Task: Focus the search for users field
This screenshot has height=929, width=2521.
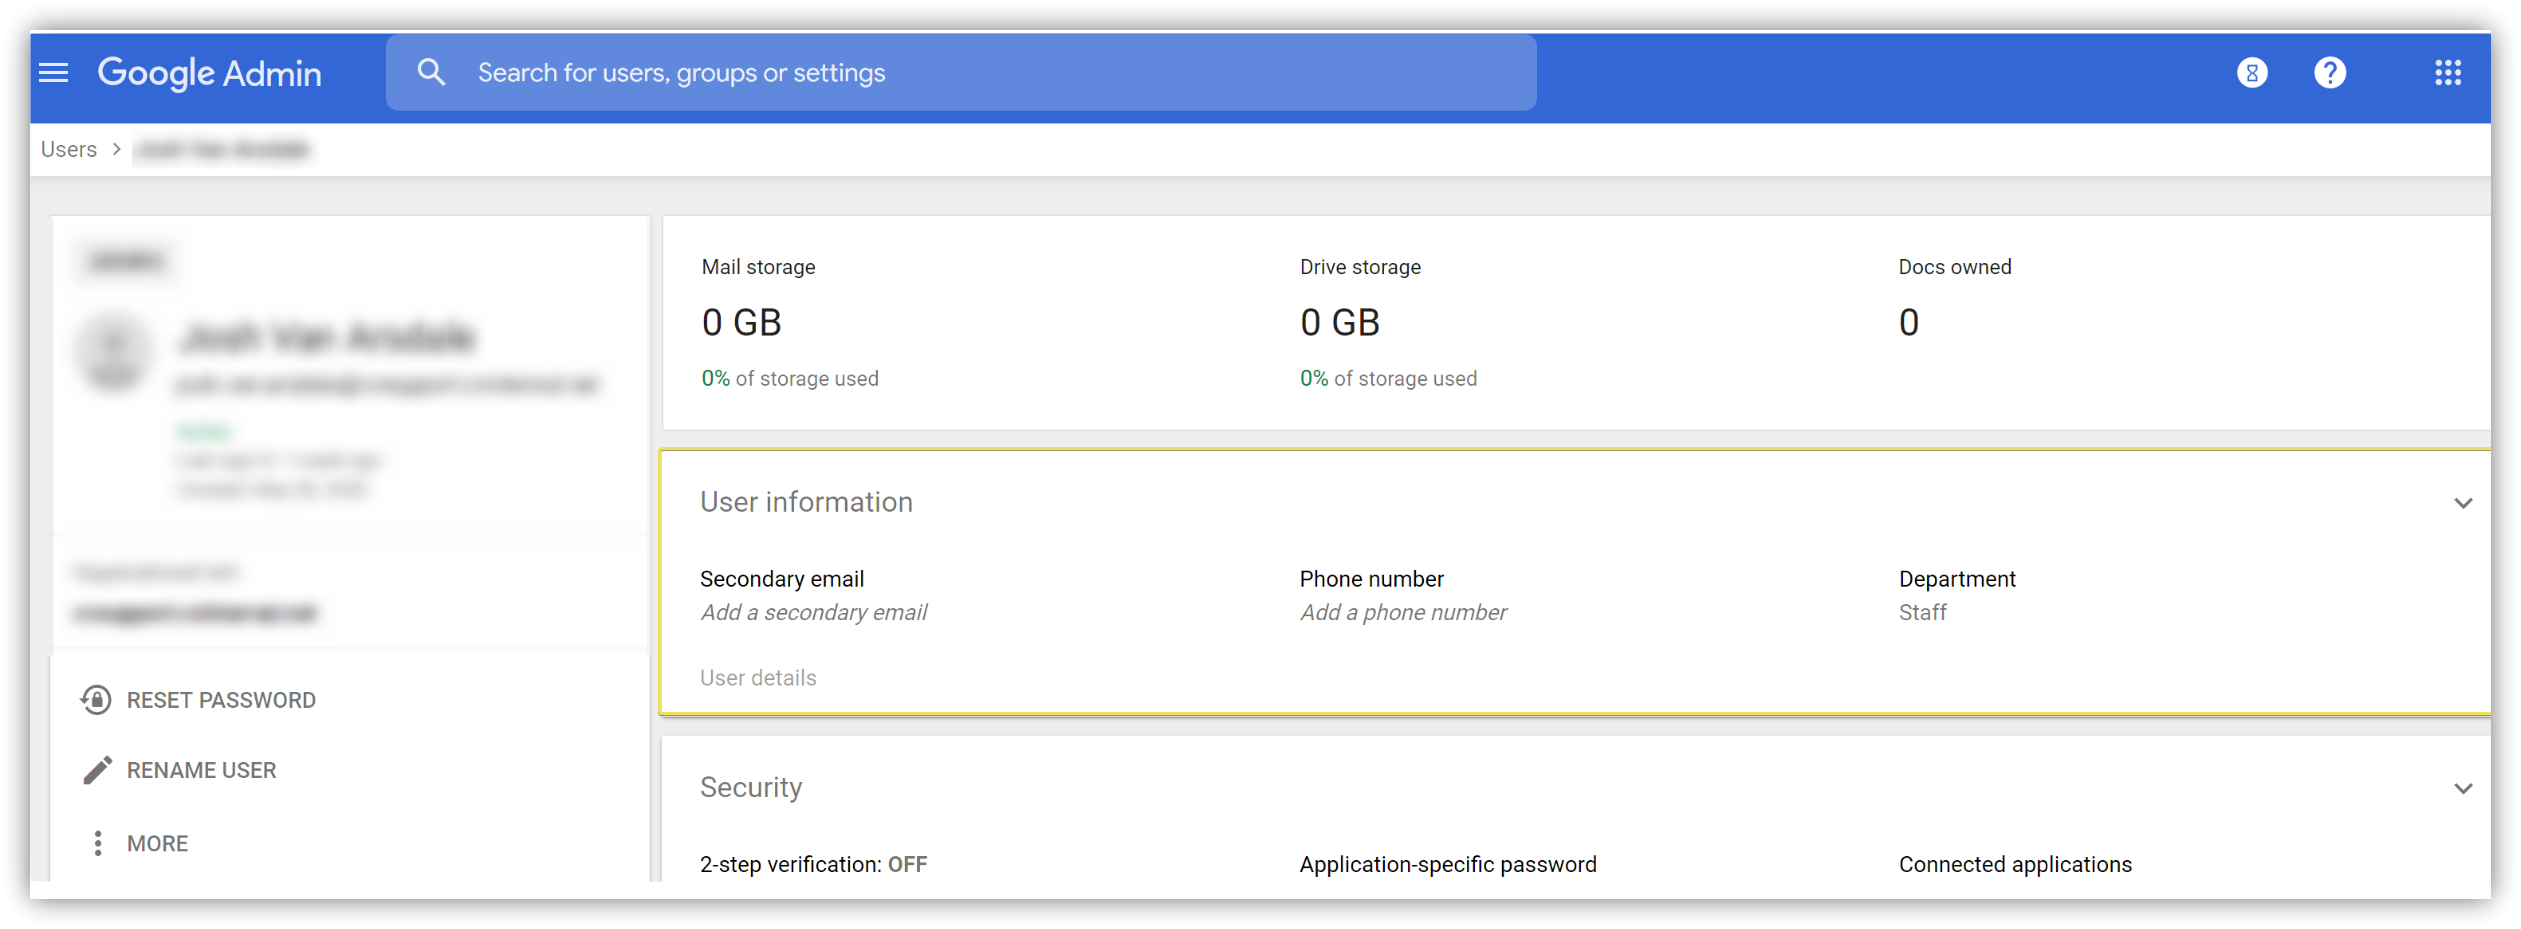Action: tap(960, 73)
